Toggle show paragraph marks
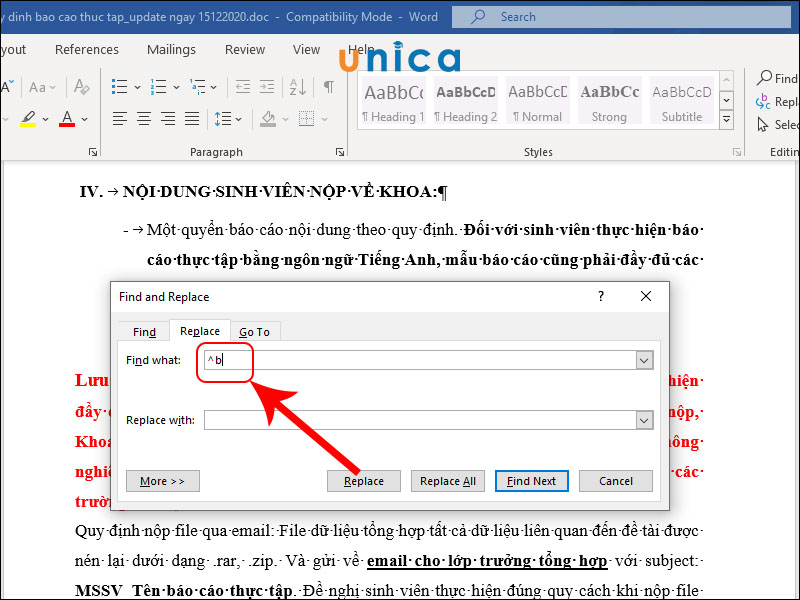 328,88
